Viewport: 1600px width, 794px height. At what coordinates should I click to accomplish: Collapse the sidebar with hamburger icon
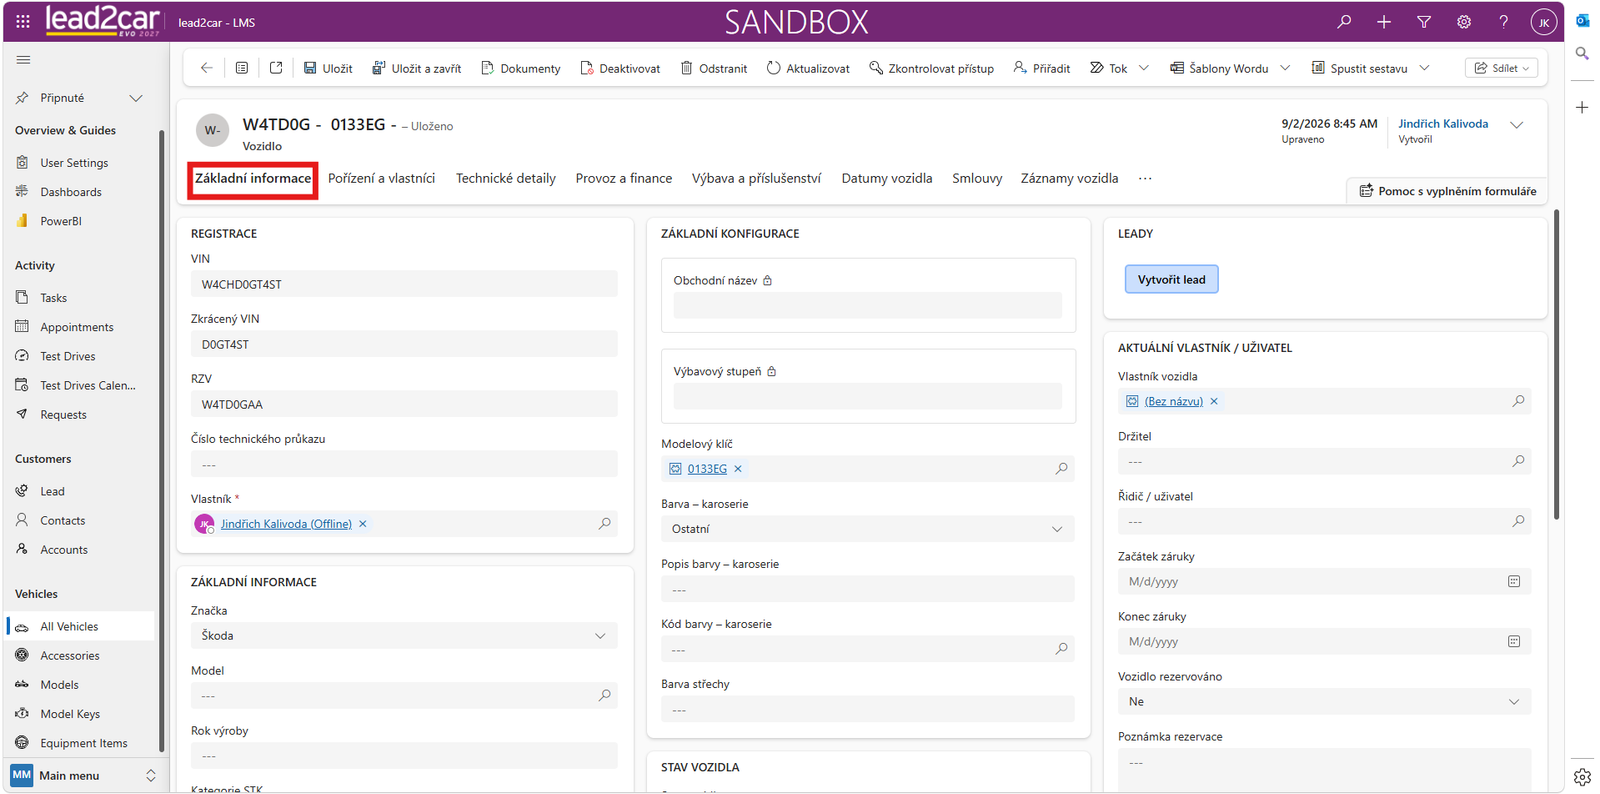pyautogui.click(x=23, y=60)
